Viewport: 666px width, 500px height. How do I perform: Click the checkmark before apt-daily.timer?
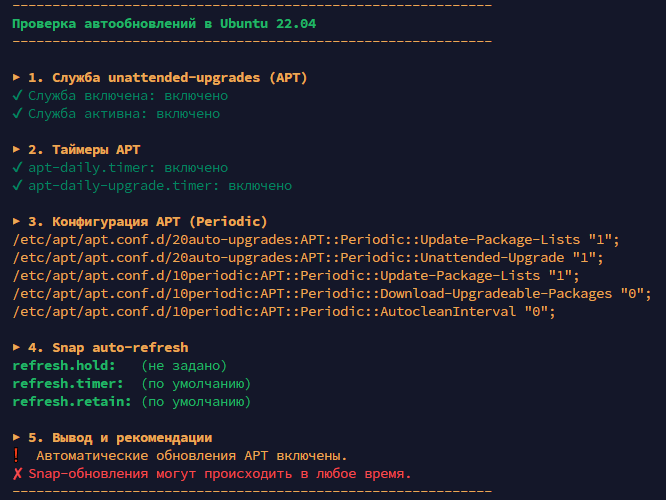17,167
